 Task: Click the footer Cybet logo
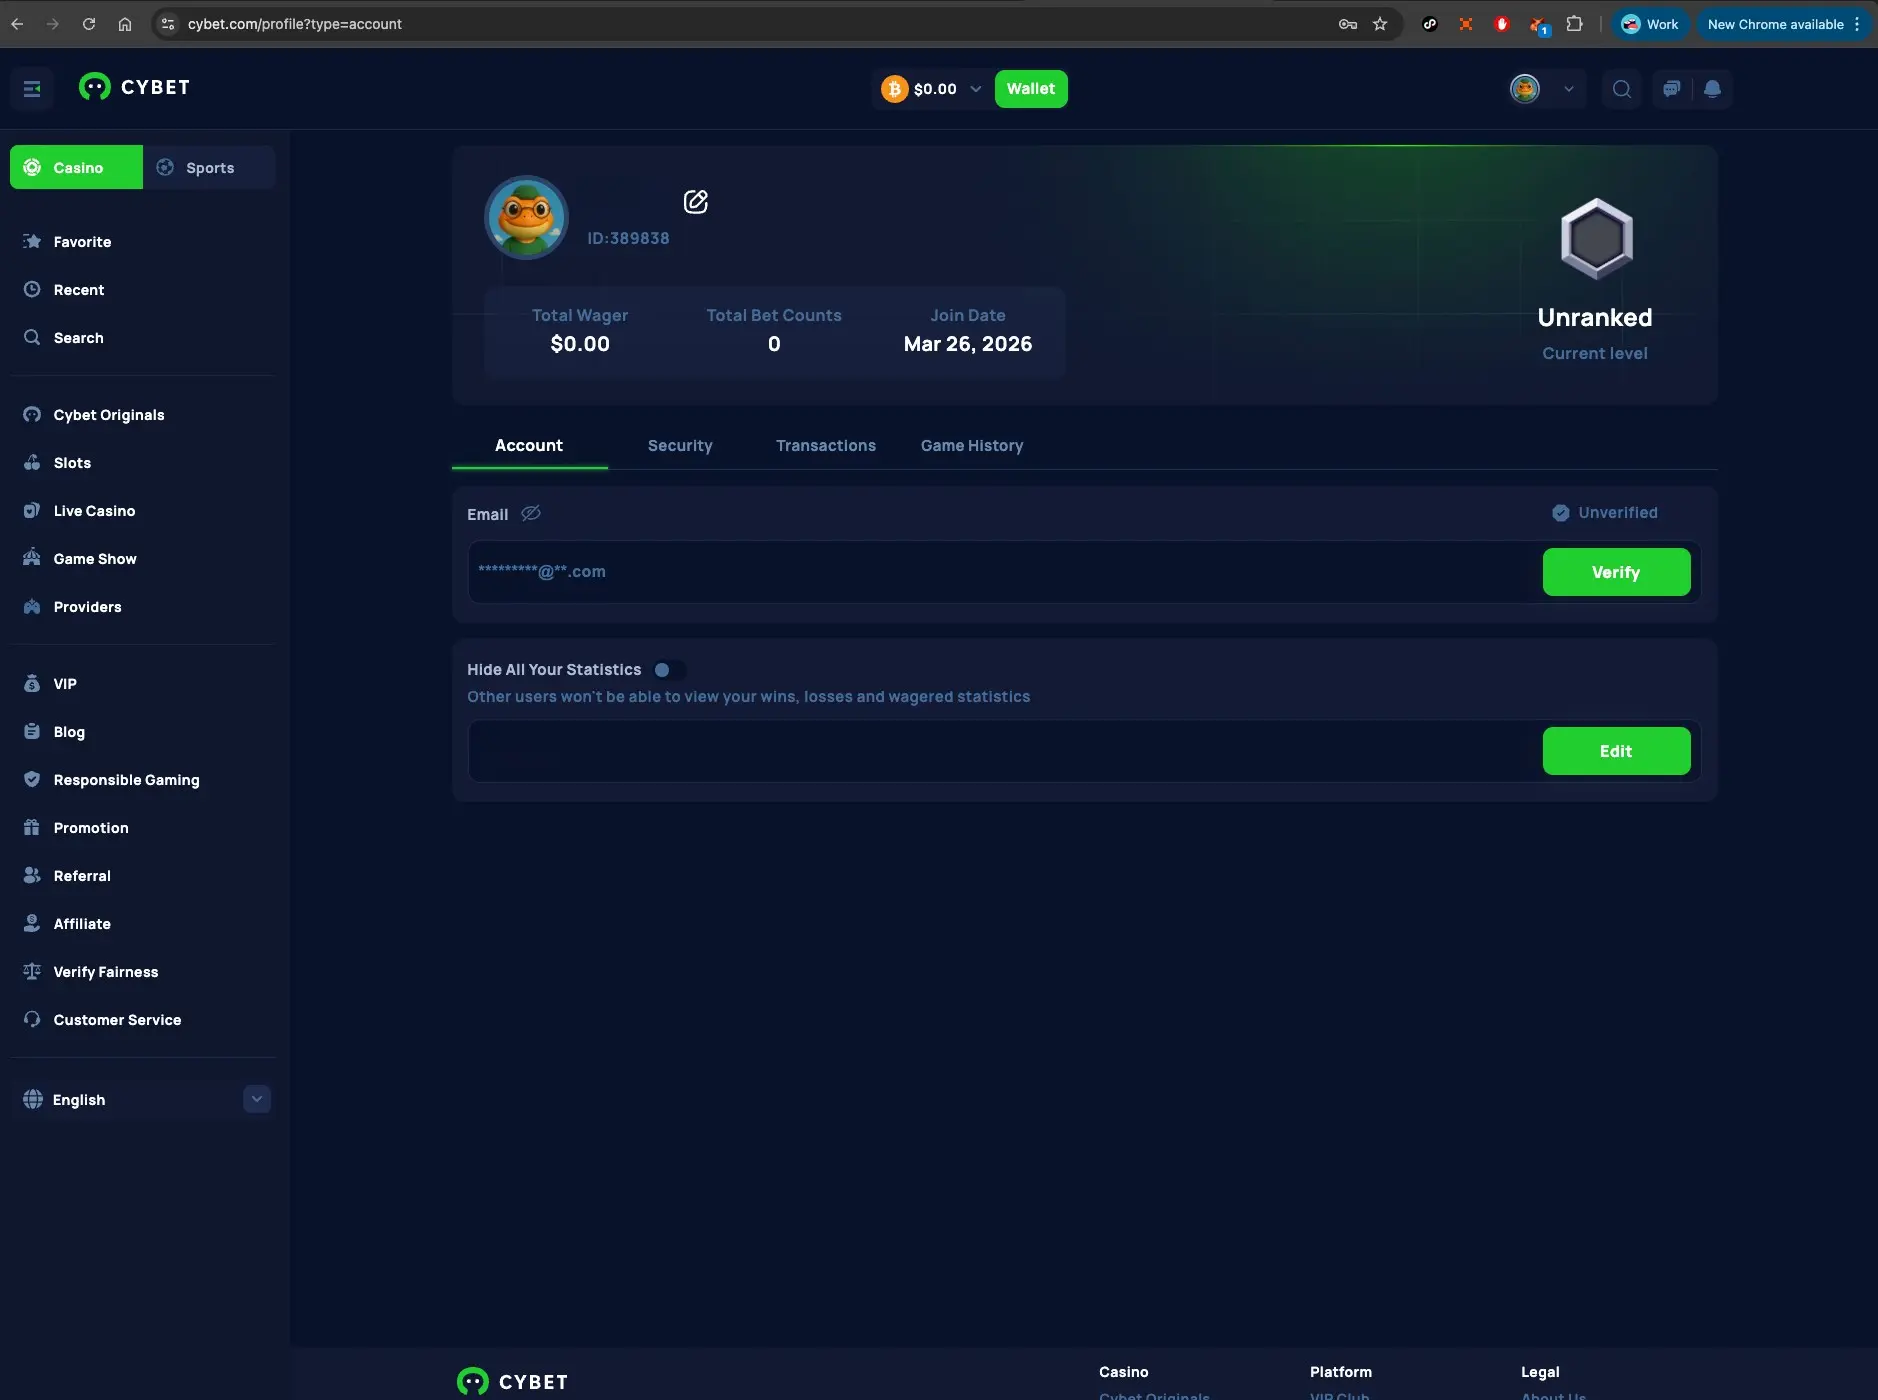(x=513, y=1382)
